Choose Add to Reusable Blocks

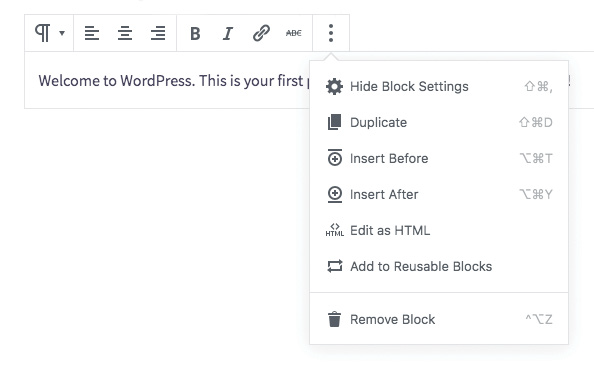pyautogui.click(x=439, y=266)
